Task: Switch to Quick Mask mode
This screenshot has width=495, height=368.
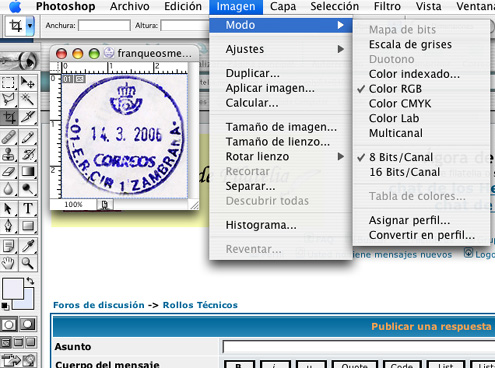Action: coord(28,324)
